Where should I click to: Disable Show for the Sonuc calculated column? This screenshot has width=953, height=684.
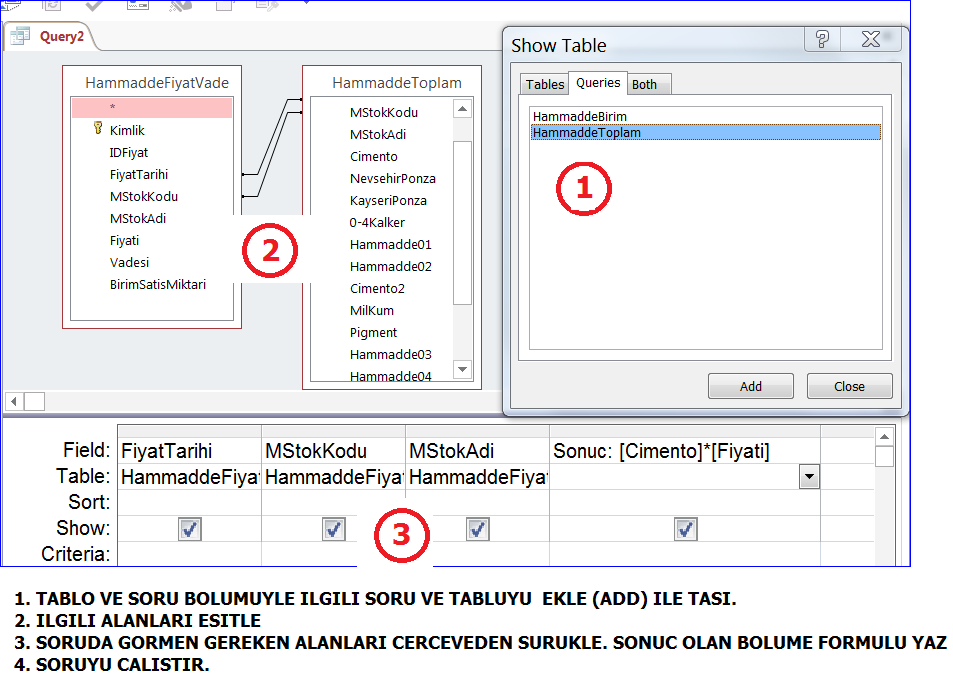[x=685, y=529]
